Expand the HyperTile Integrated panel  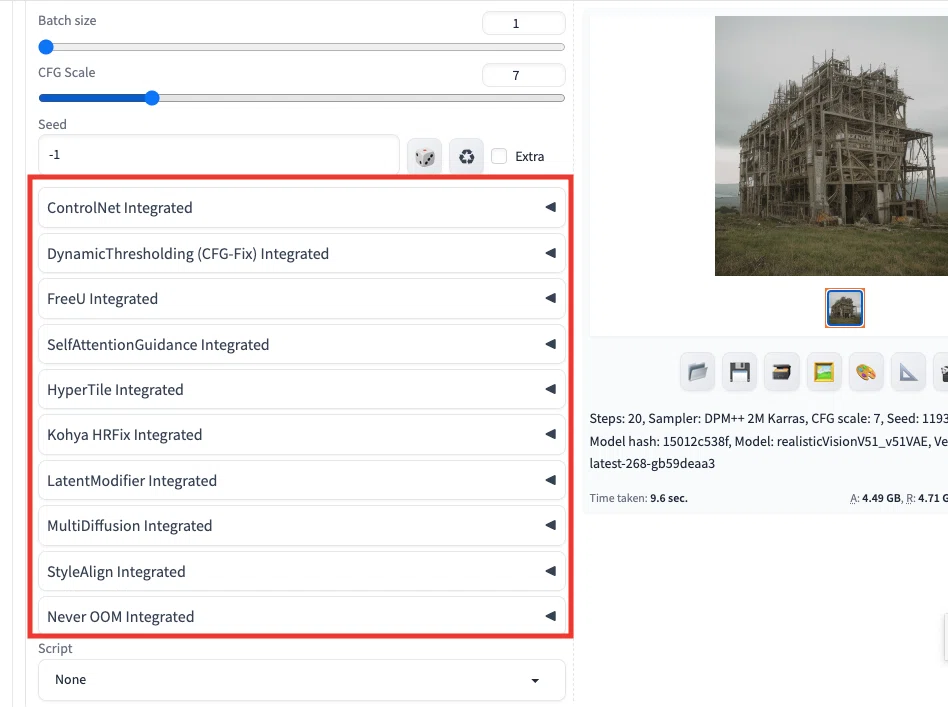click(x=302, y=389)
